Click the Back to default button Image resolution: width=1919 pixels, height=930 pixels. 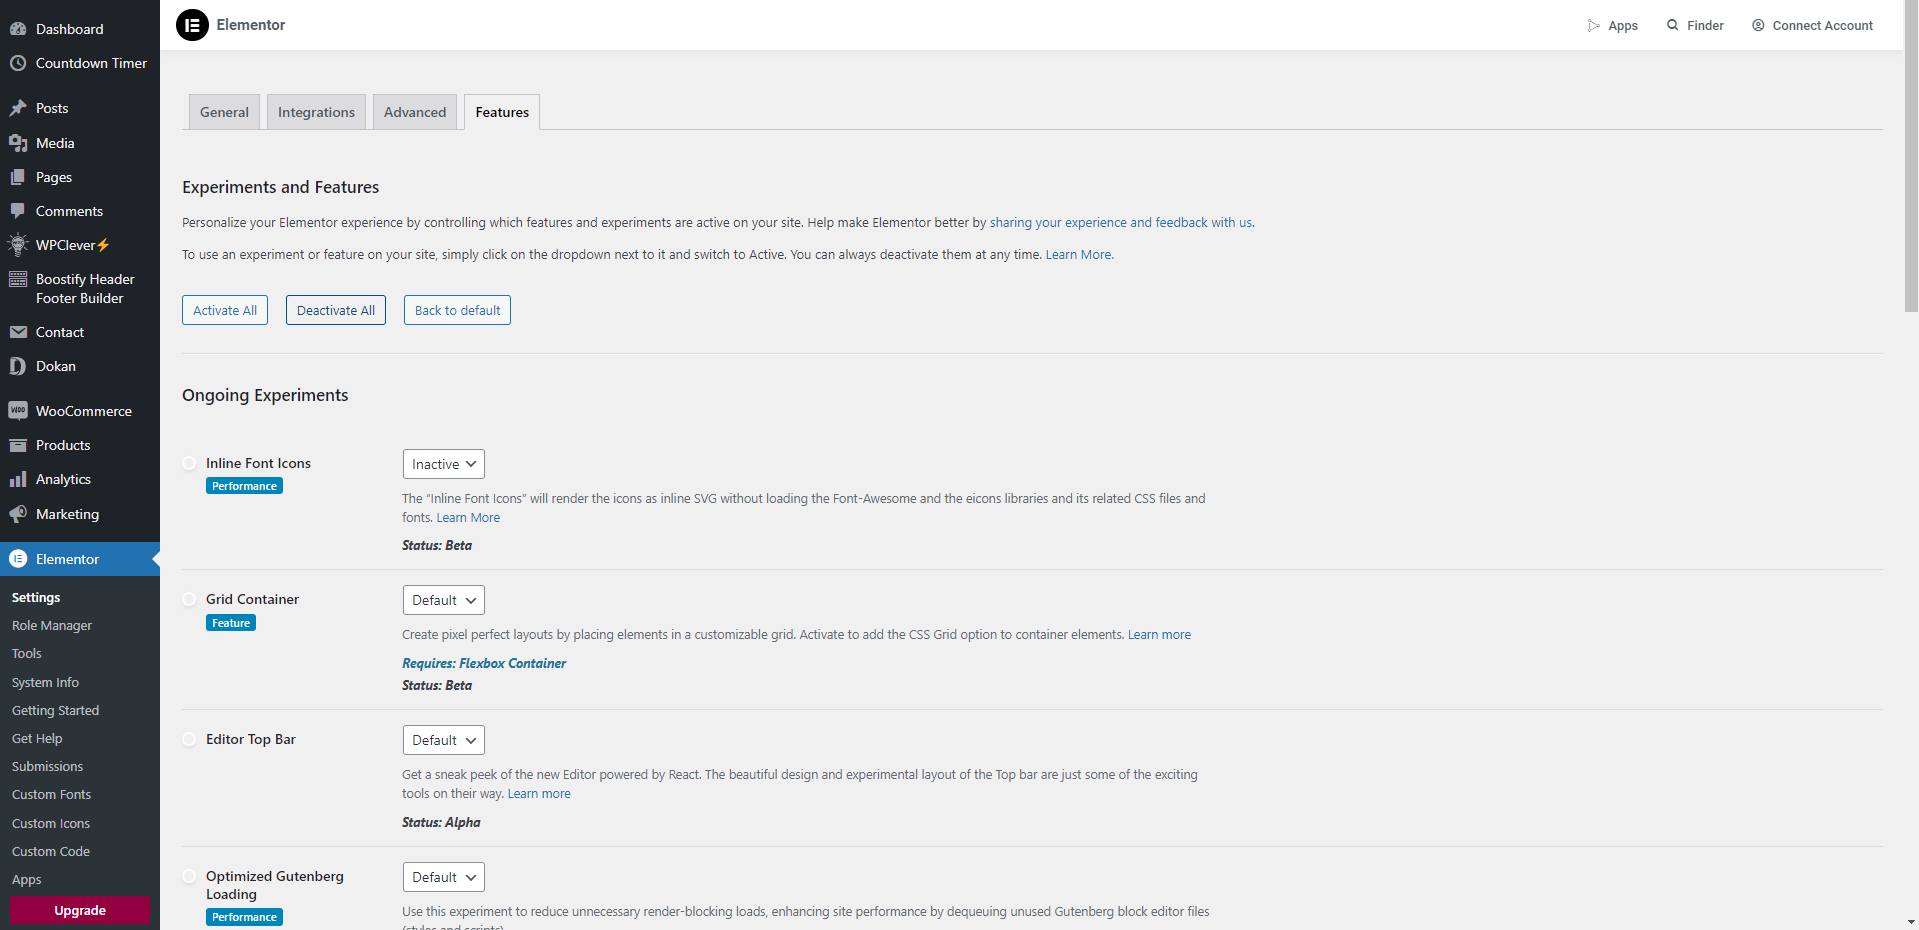coord(457,310)
